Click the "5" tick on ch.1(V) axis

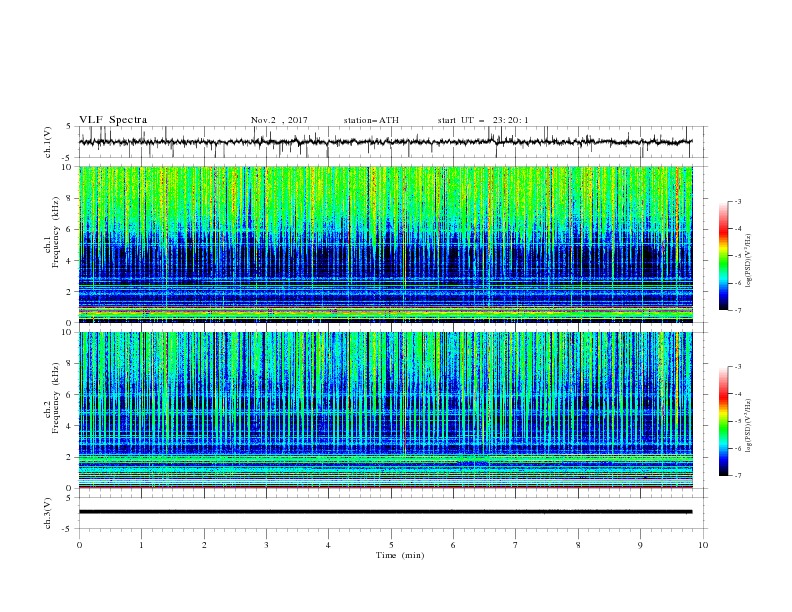pos(69,126)
